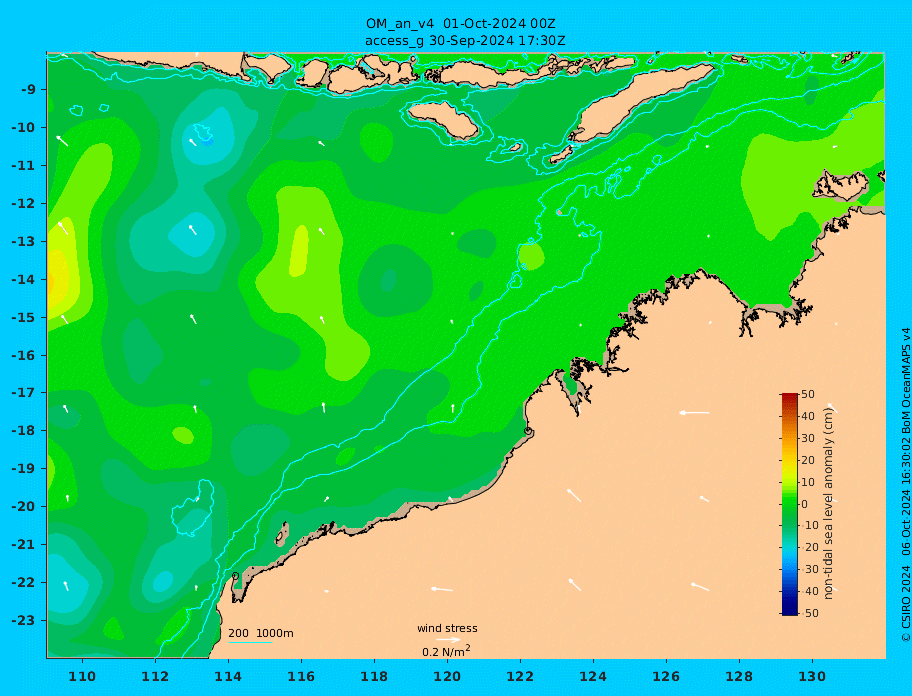Click the wind stress legend label
The height and width of the screenshot is (696, 912).
click(x=447, y=628)
